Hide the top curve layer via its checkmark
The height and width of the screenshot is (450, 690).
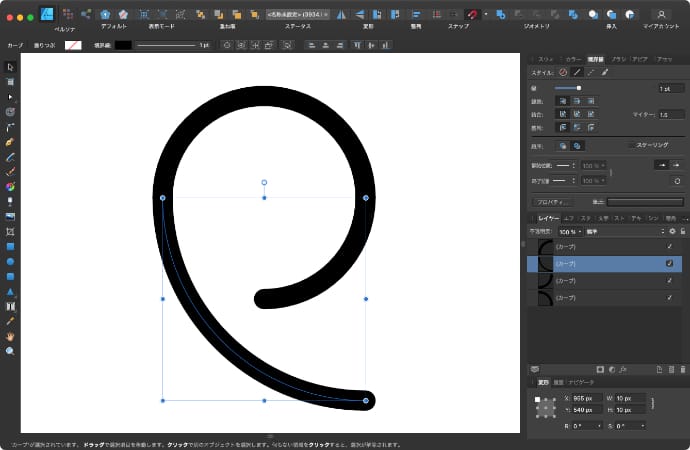pyautogui.click(x=669, y=246)
